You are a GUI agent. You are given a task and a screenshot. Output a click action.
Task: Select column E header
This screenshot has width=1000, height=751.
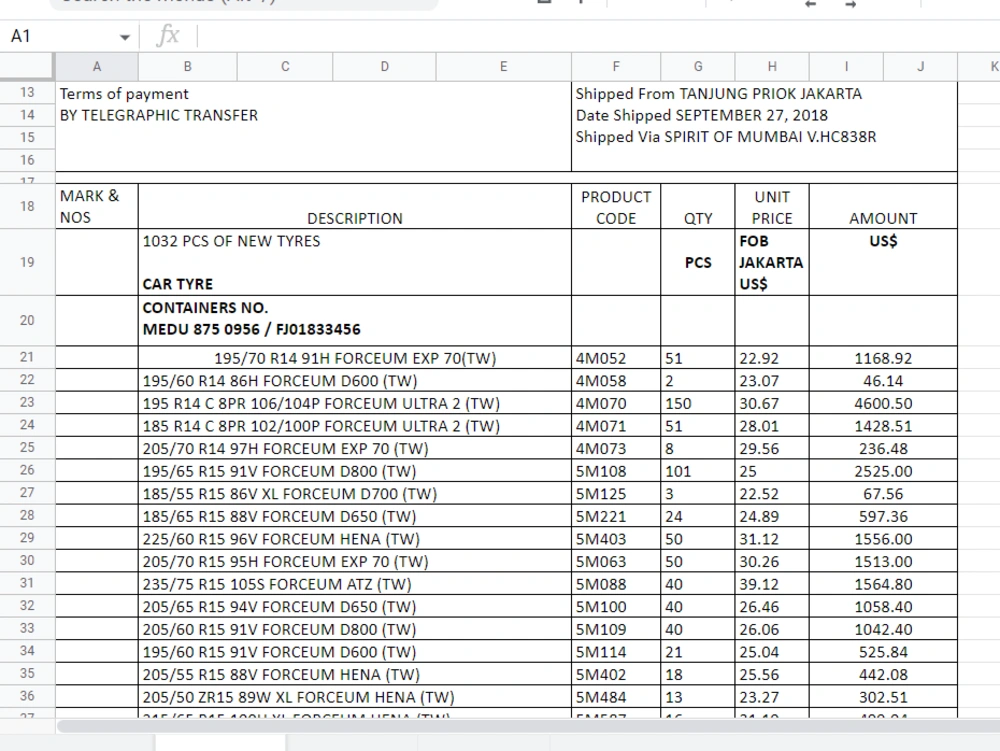503,66
